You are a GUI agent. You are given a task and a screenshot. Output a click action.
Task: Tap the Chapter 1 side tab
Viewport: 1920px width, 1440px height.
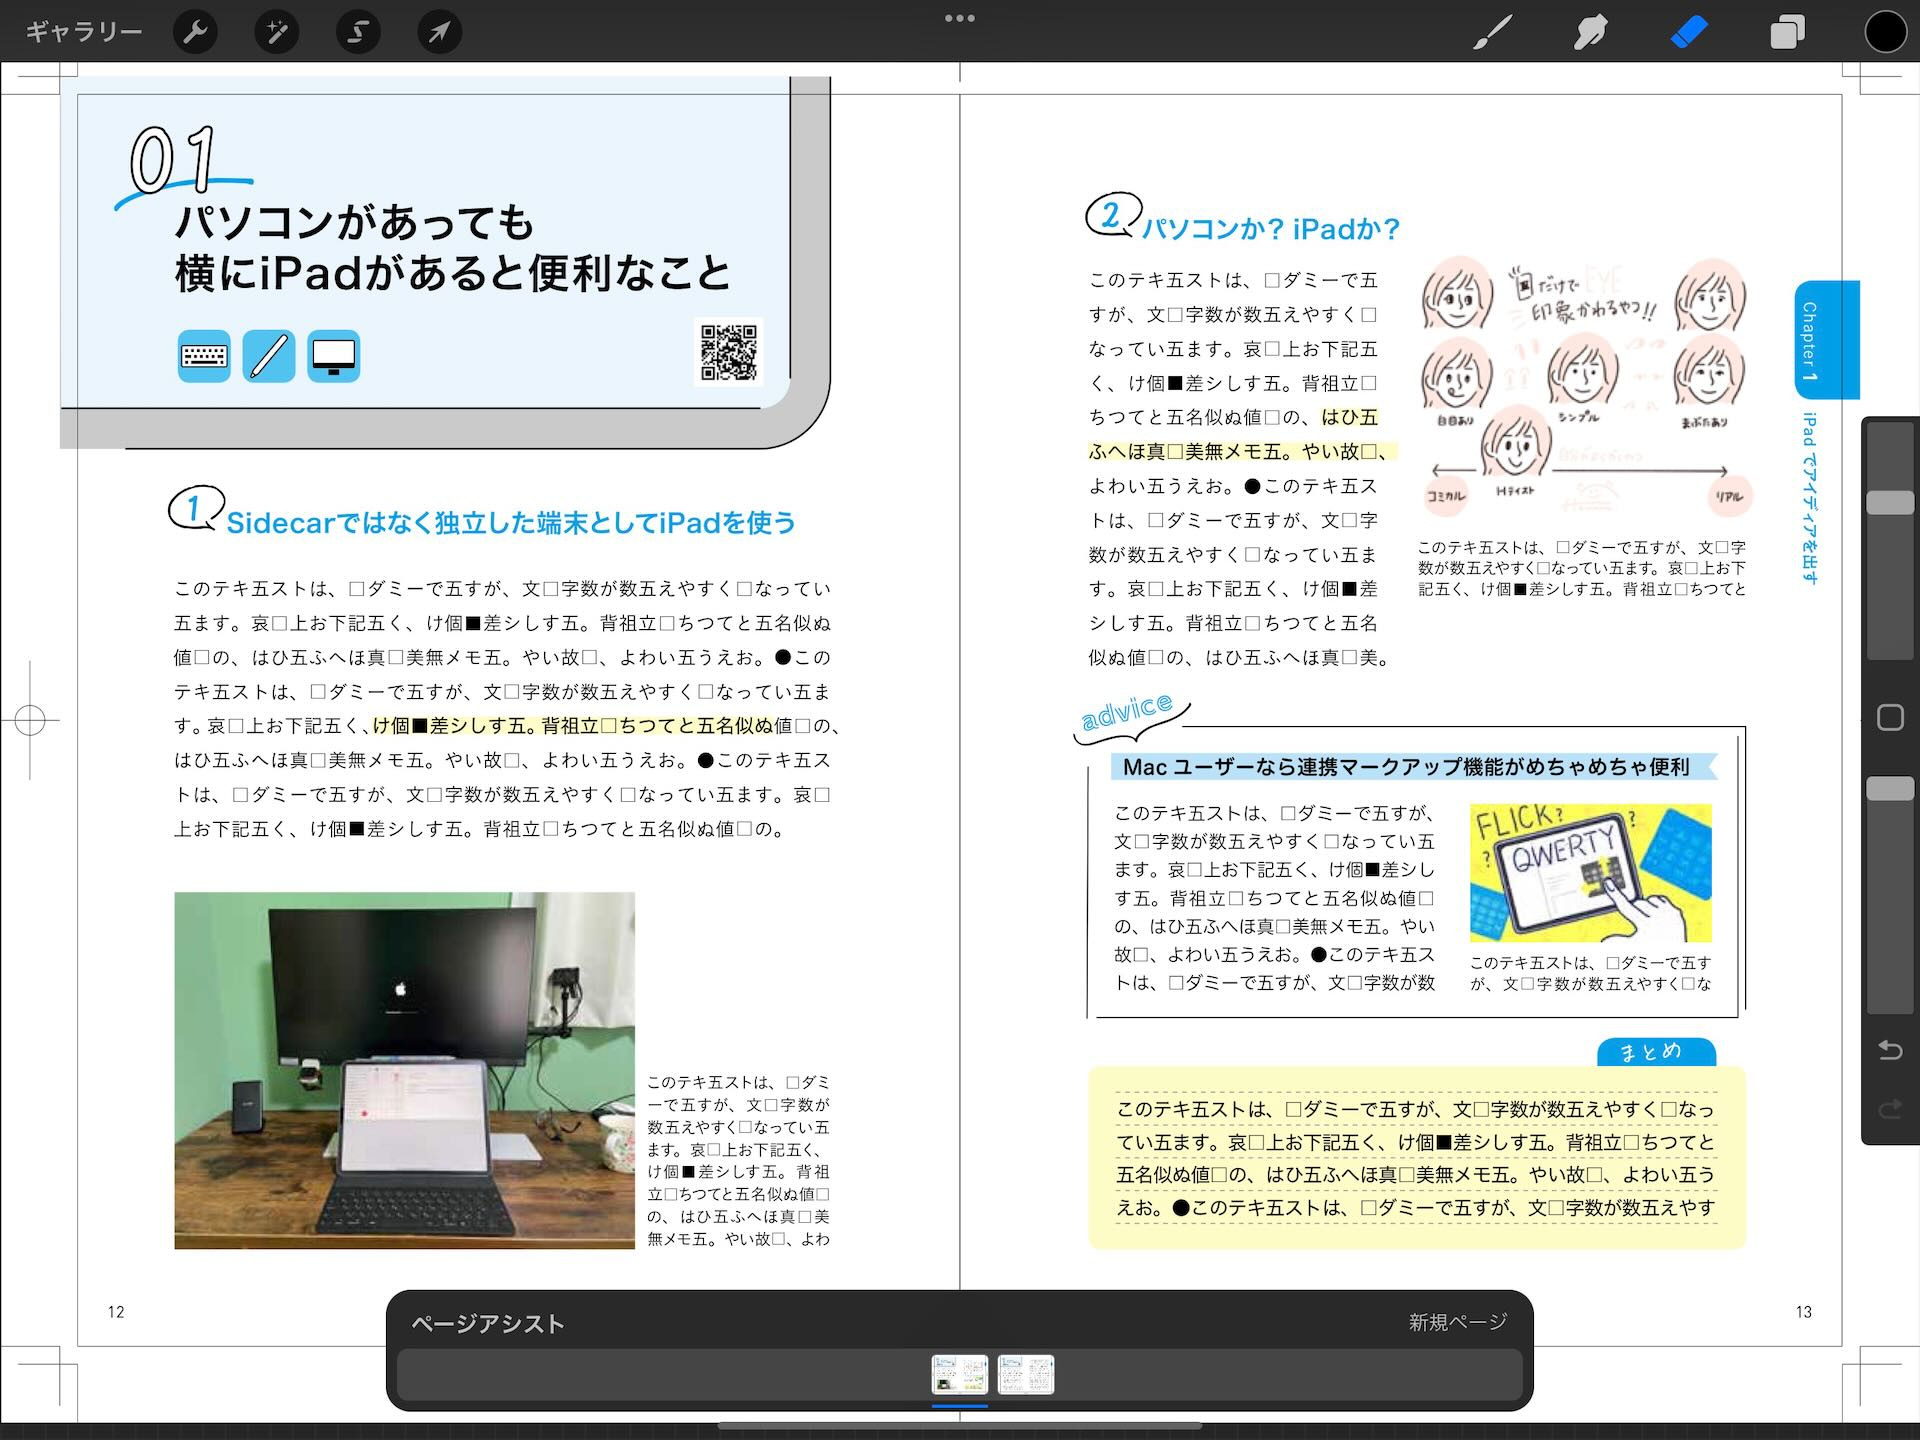point(1826,340)
